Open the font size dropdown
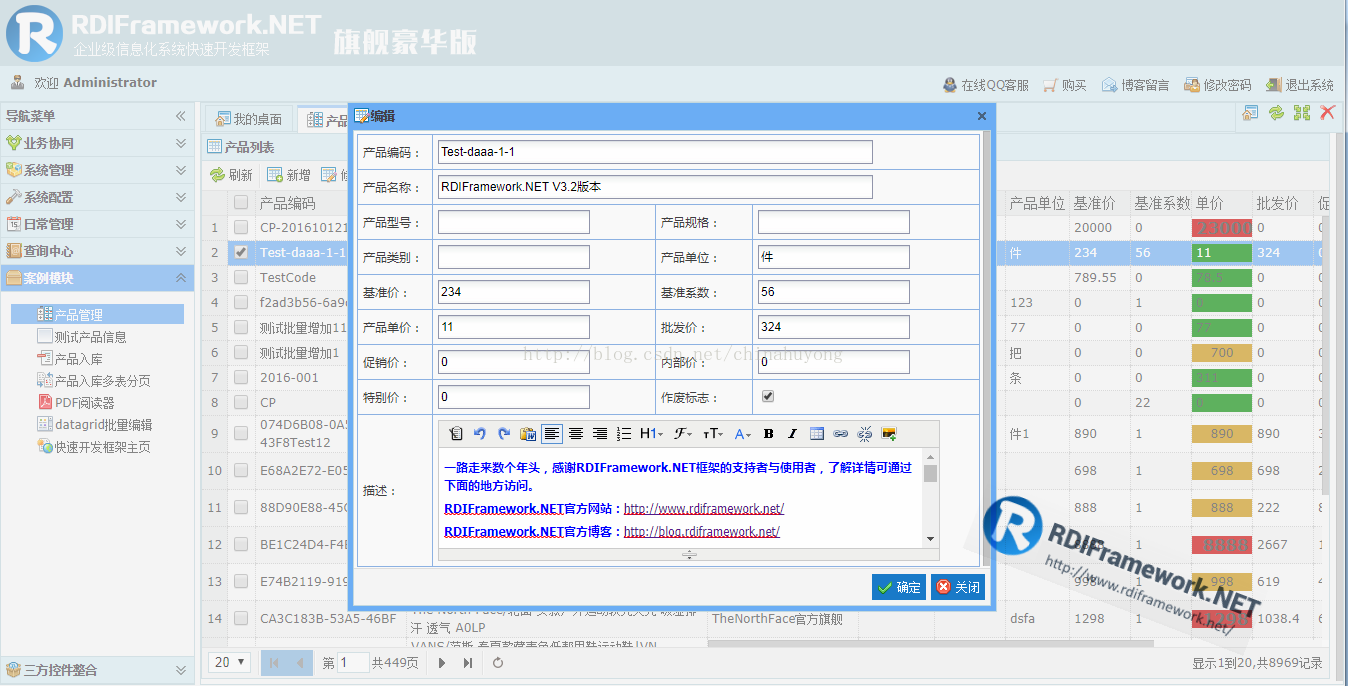This screenshot has height=686, width=1348. (714, 433)
